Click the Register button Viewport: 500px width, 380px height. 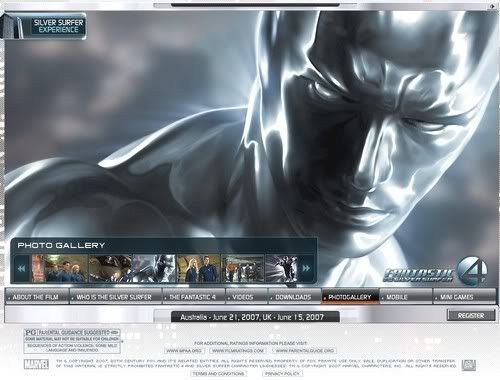tap(471, 315)
